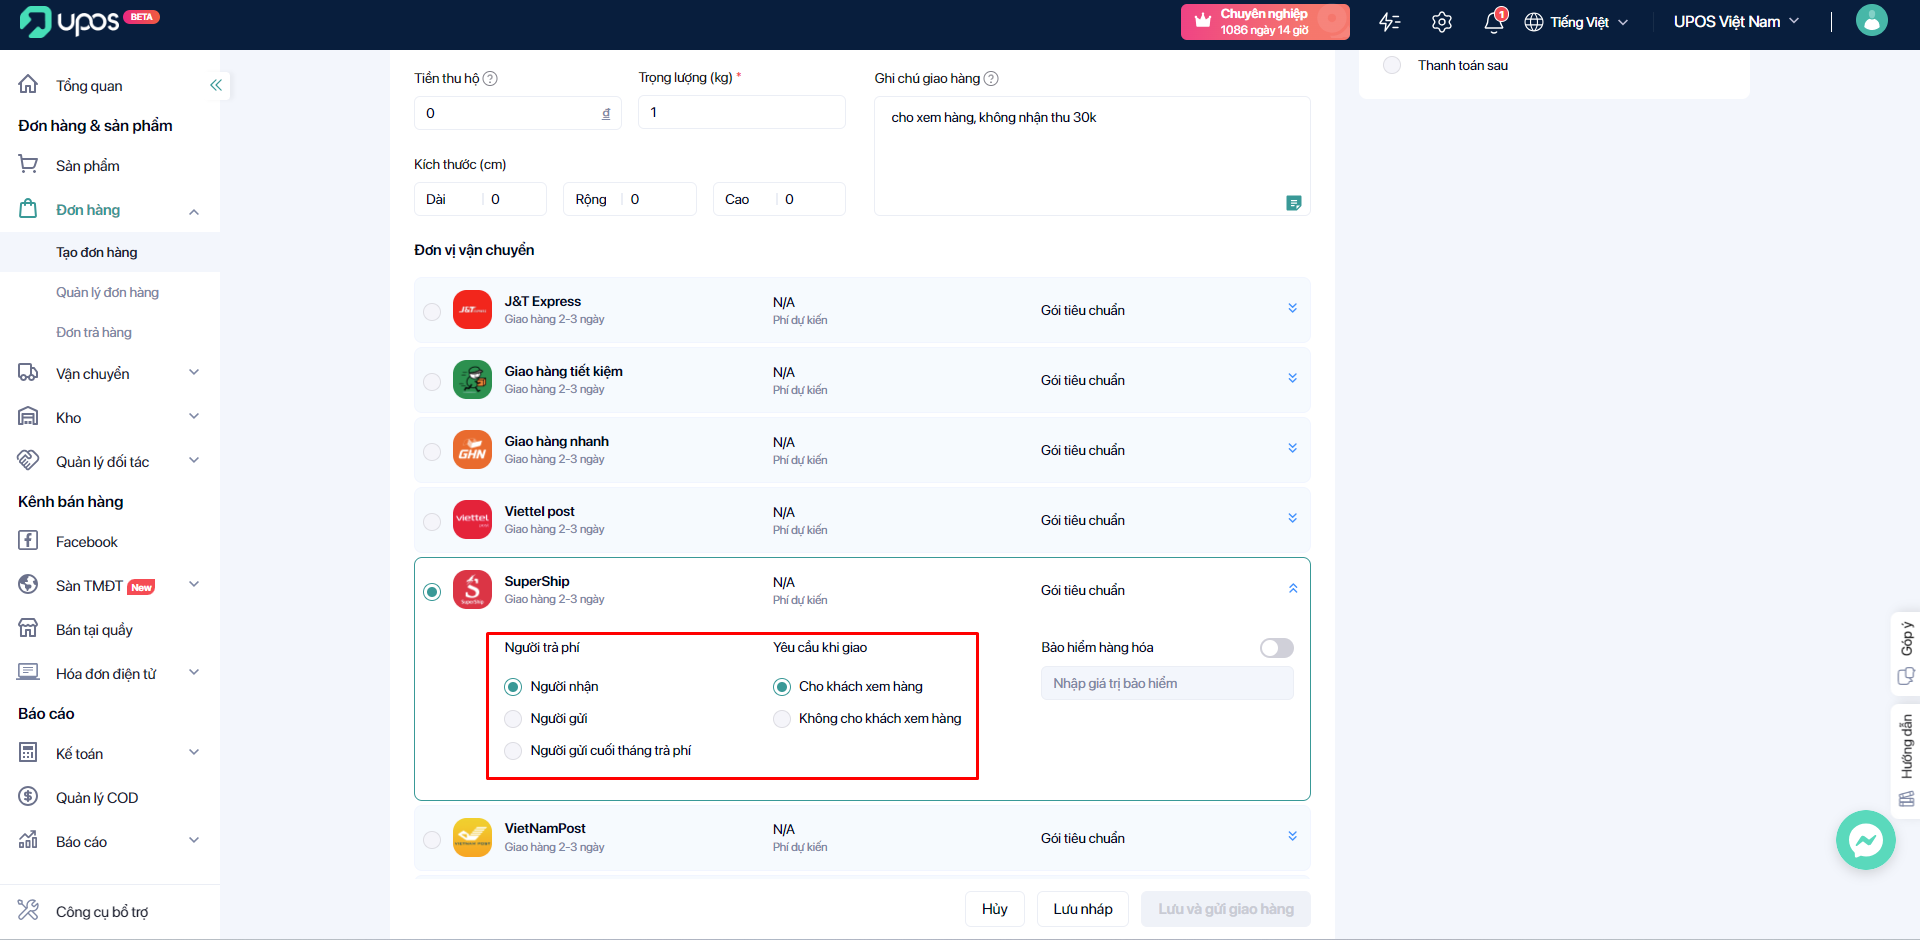Viewport: 1920px width, 940px height.
Task: Go to Facebook sales channel
Action: [87, 542]
